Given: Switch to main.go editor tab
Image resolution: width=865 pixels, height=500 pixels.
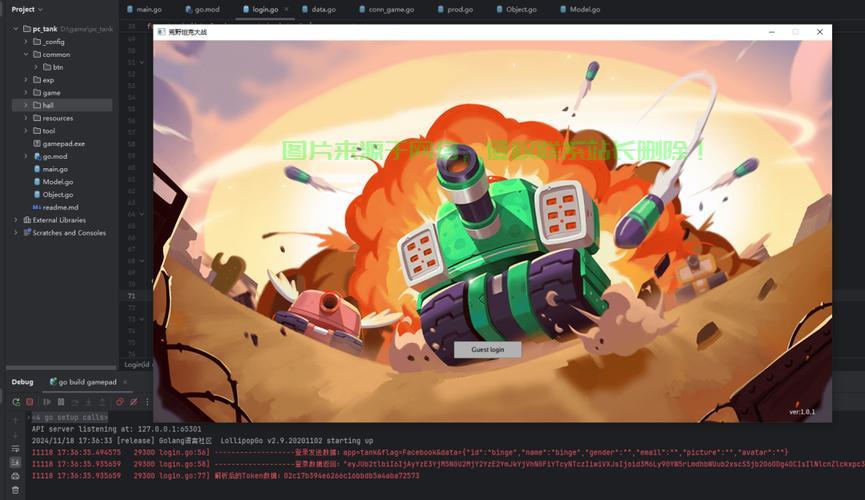Looking at the screenshot, I should pyautogui.click(x=144, y=9).
